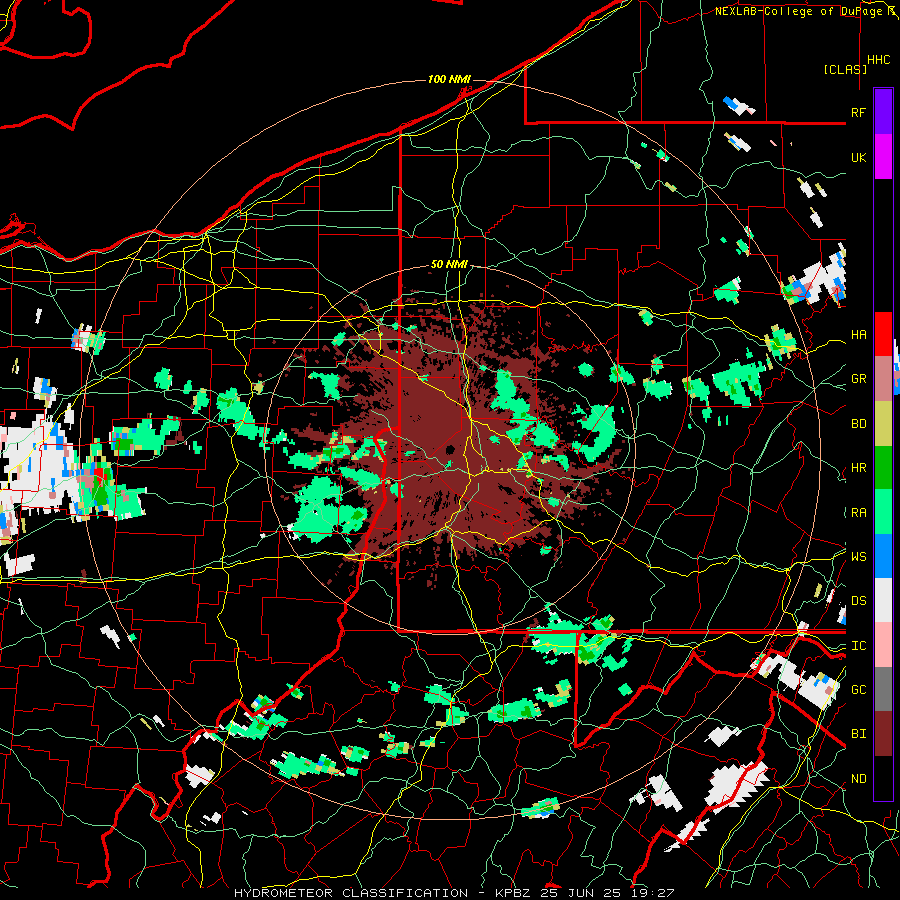Click the DS legend label
This screenshot has height=900, width=900.
pyautogui.click(x=859, y=601)
